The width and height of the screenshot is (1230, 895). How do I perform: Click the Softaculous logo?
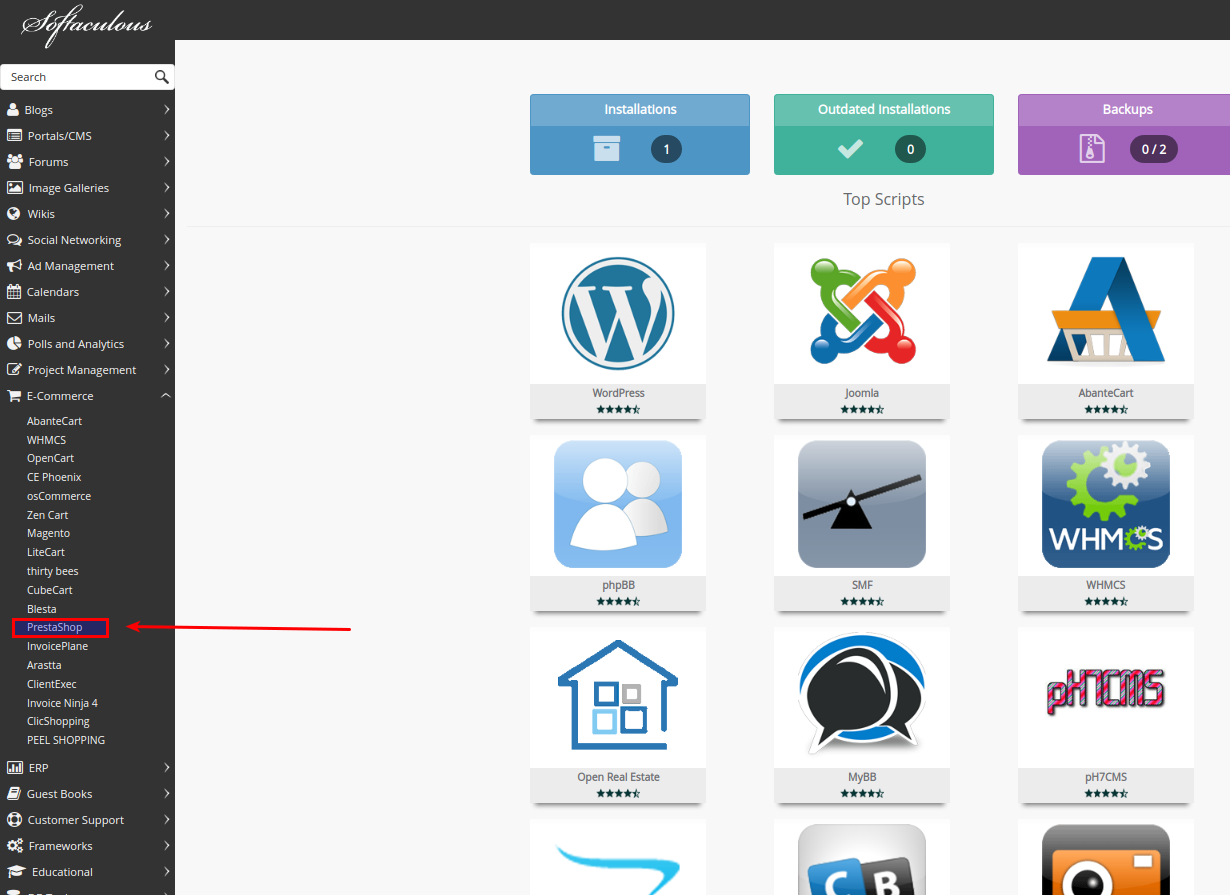(x=86, y=24)
